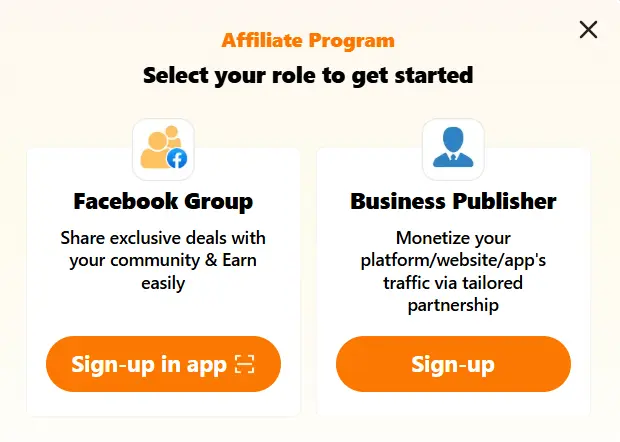Click the word "partnership" under Business Publisher
620x442 pixels.
click(x=453, y=305)
